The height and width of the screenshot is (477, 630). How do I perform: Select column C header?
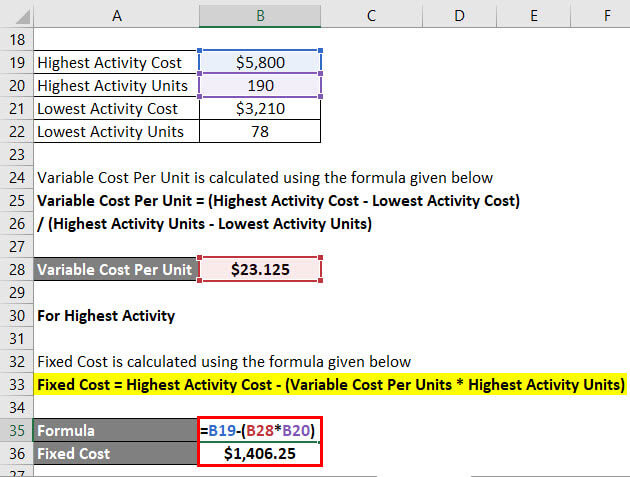372,16
